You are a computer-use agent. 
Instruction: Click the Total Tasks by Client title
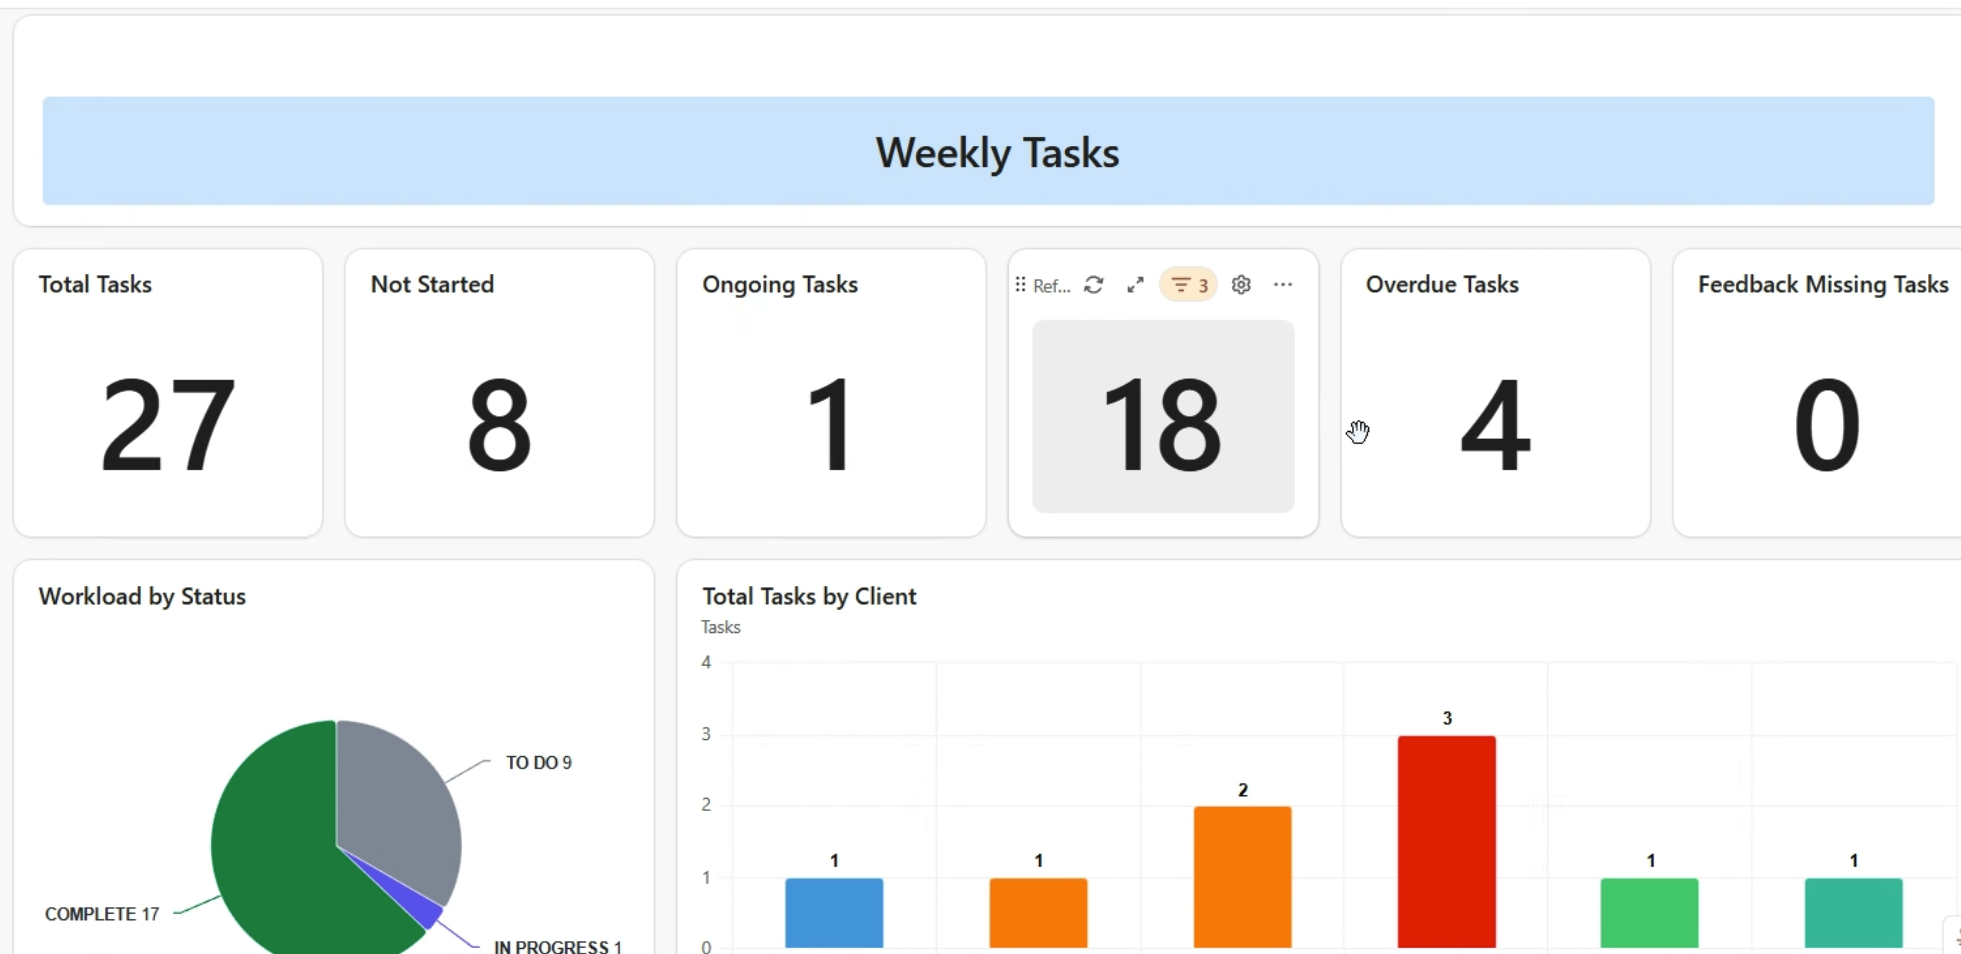pos(809,596)
